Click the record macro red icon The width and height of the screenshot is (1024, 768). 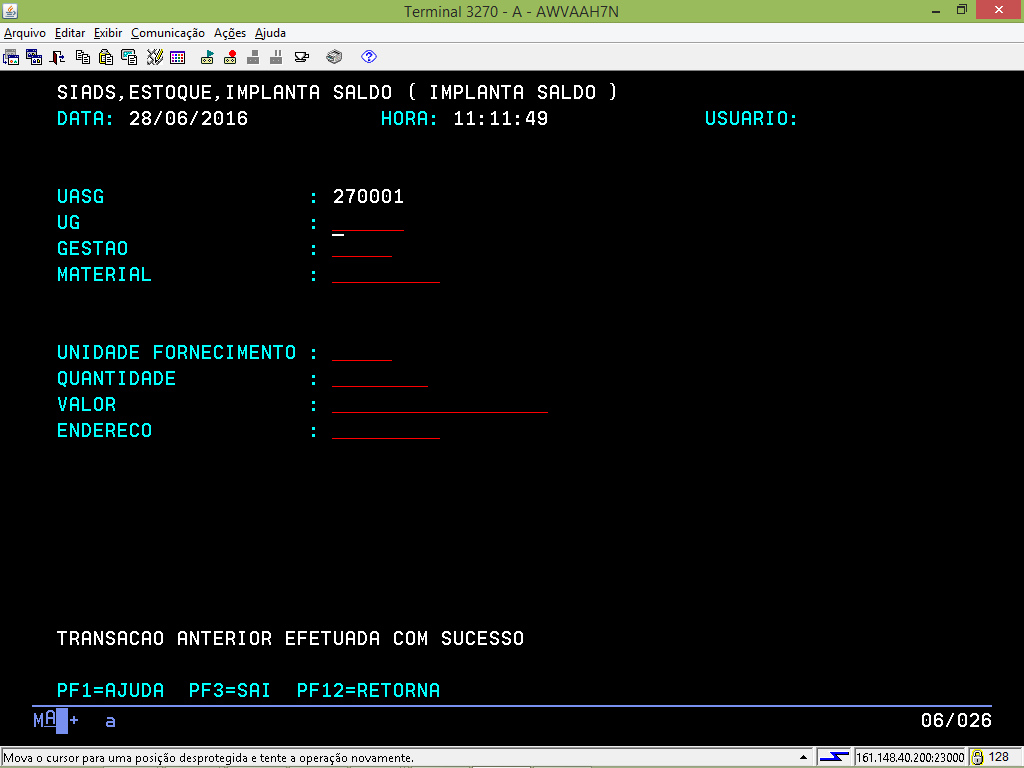pos(230,57)
